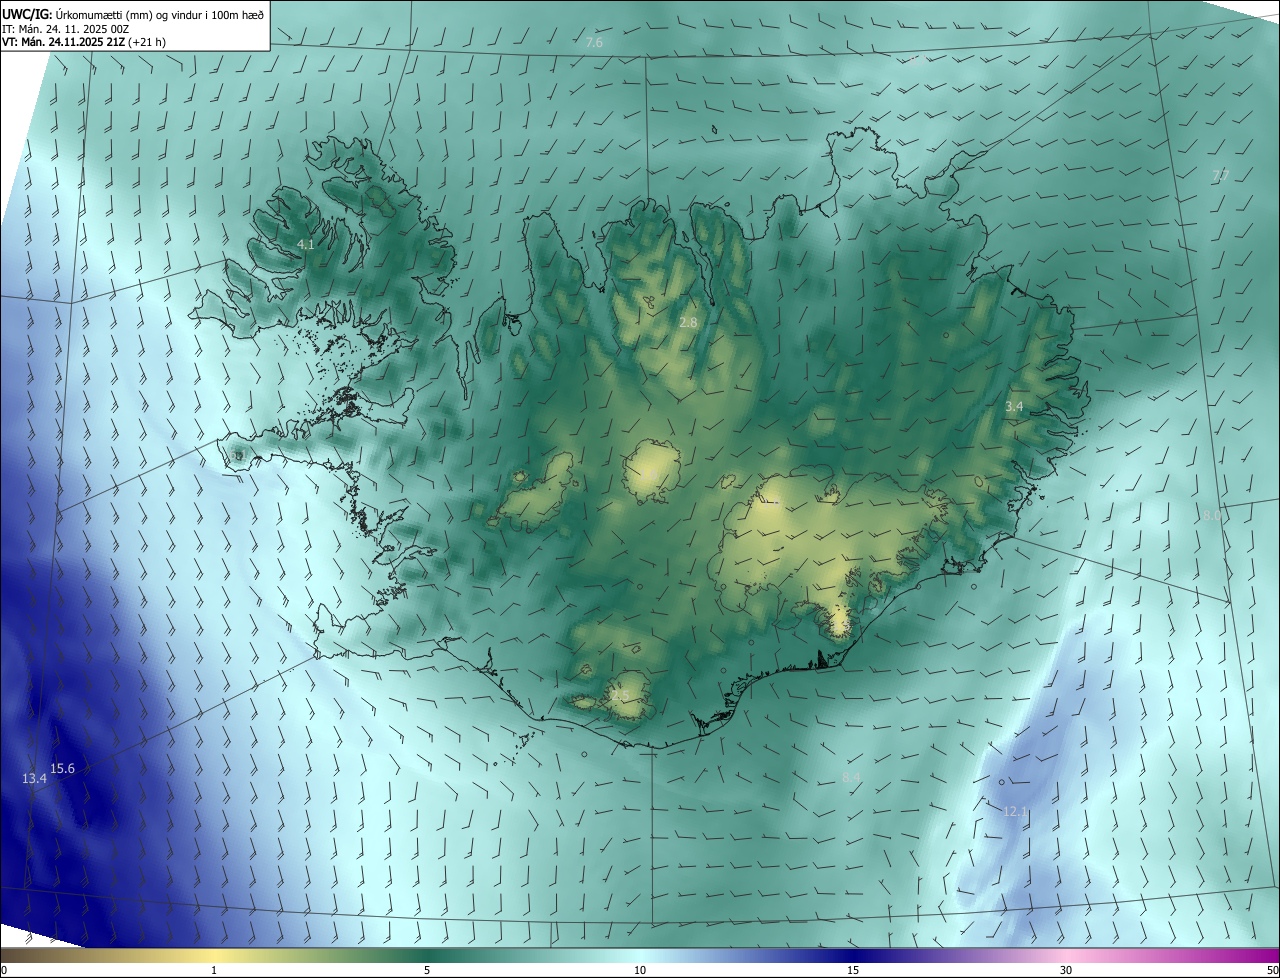Screen dimensions: 1280x978
Task: Click the precipitable water color scale bar
Action: [640, 955]
